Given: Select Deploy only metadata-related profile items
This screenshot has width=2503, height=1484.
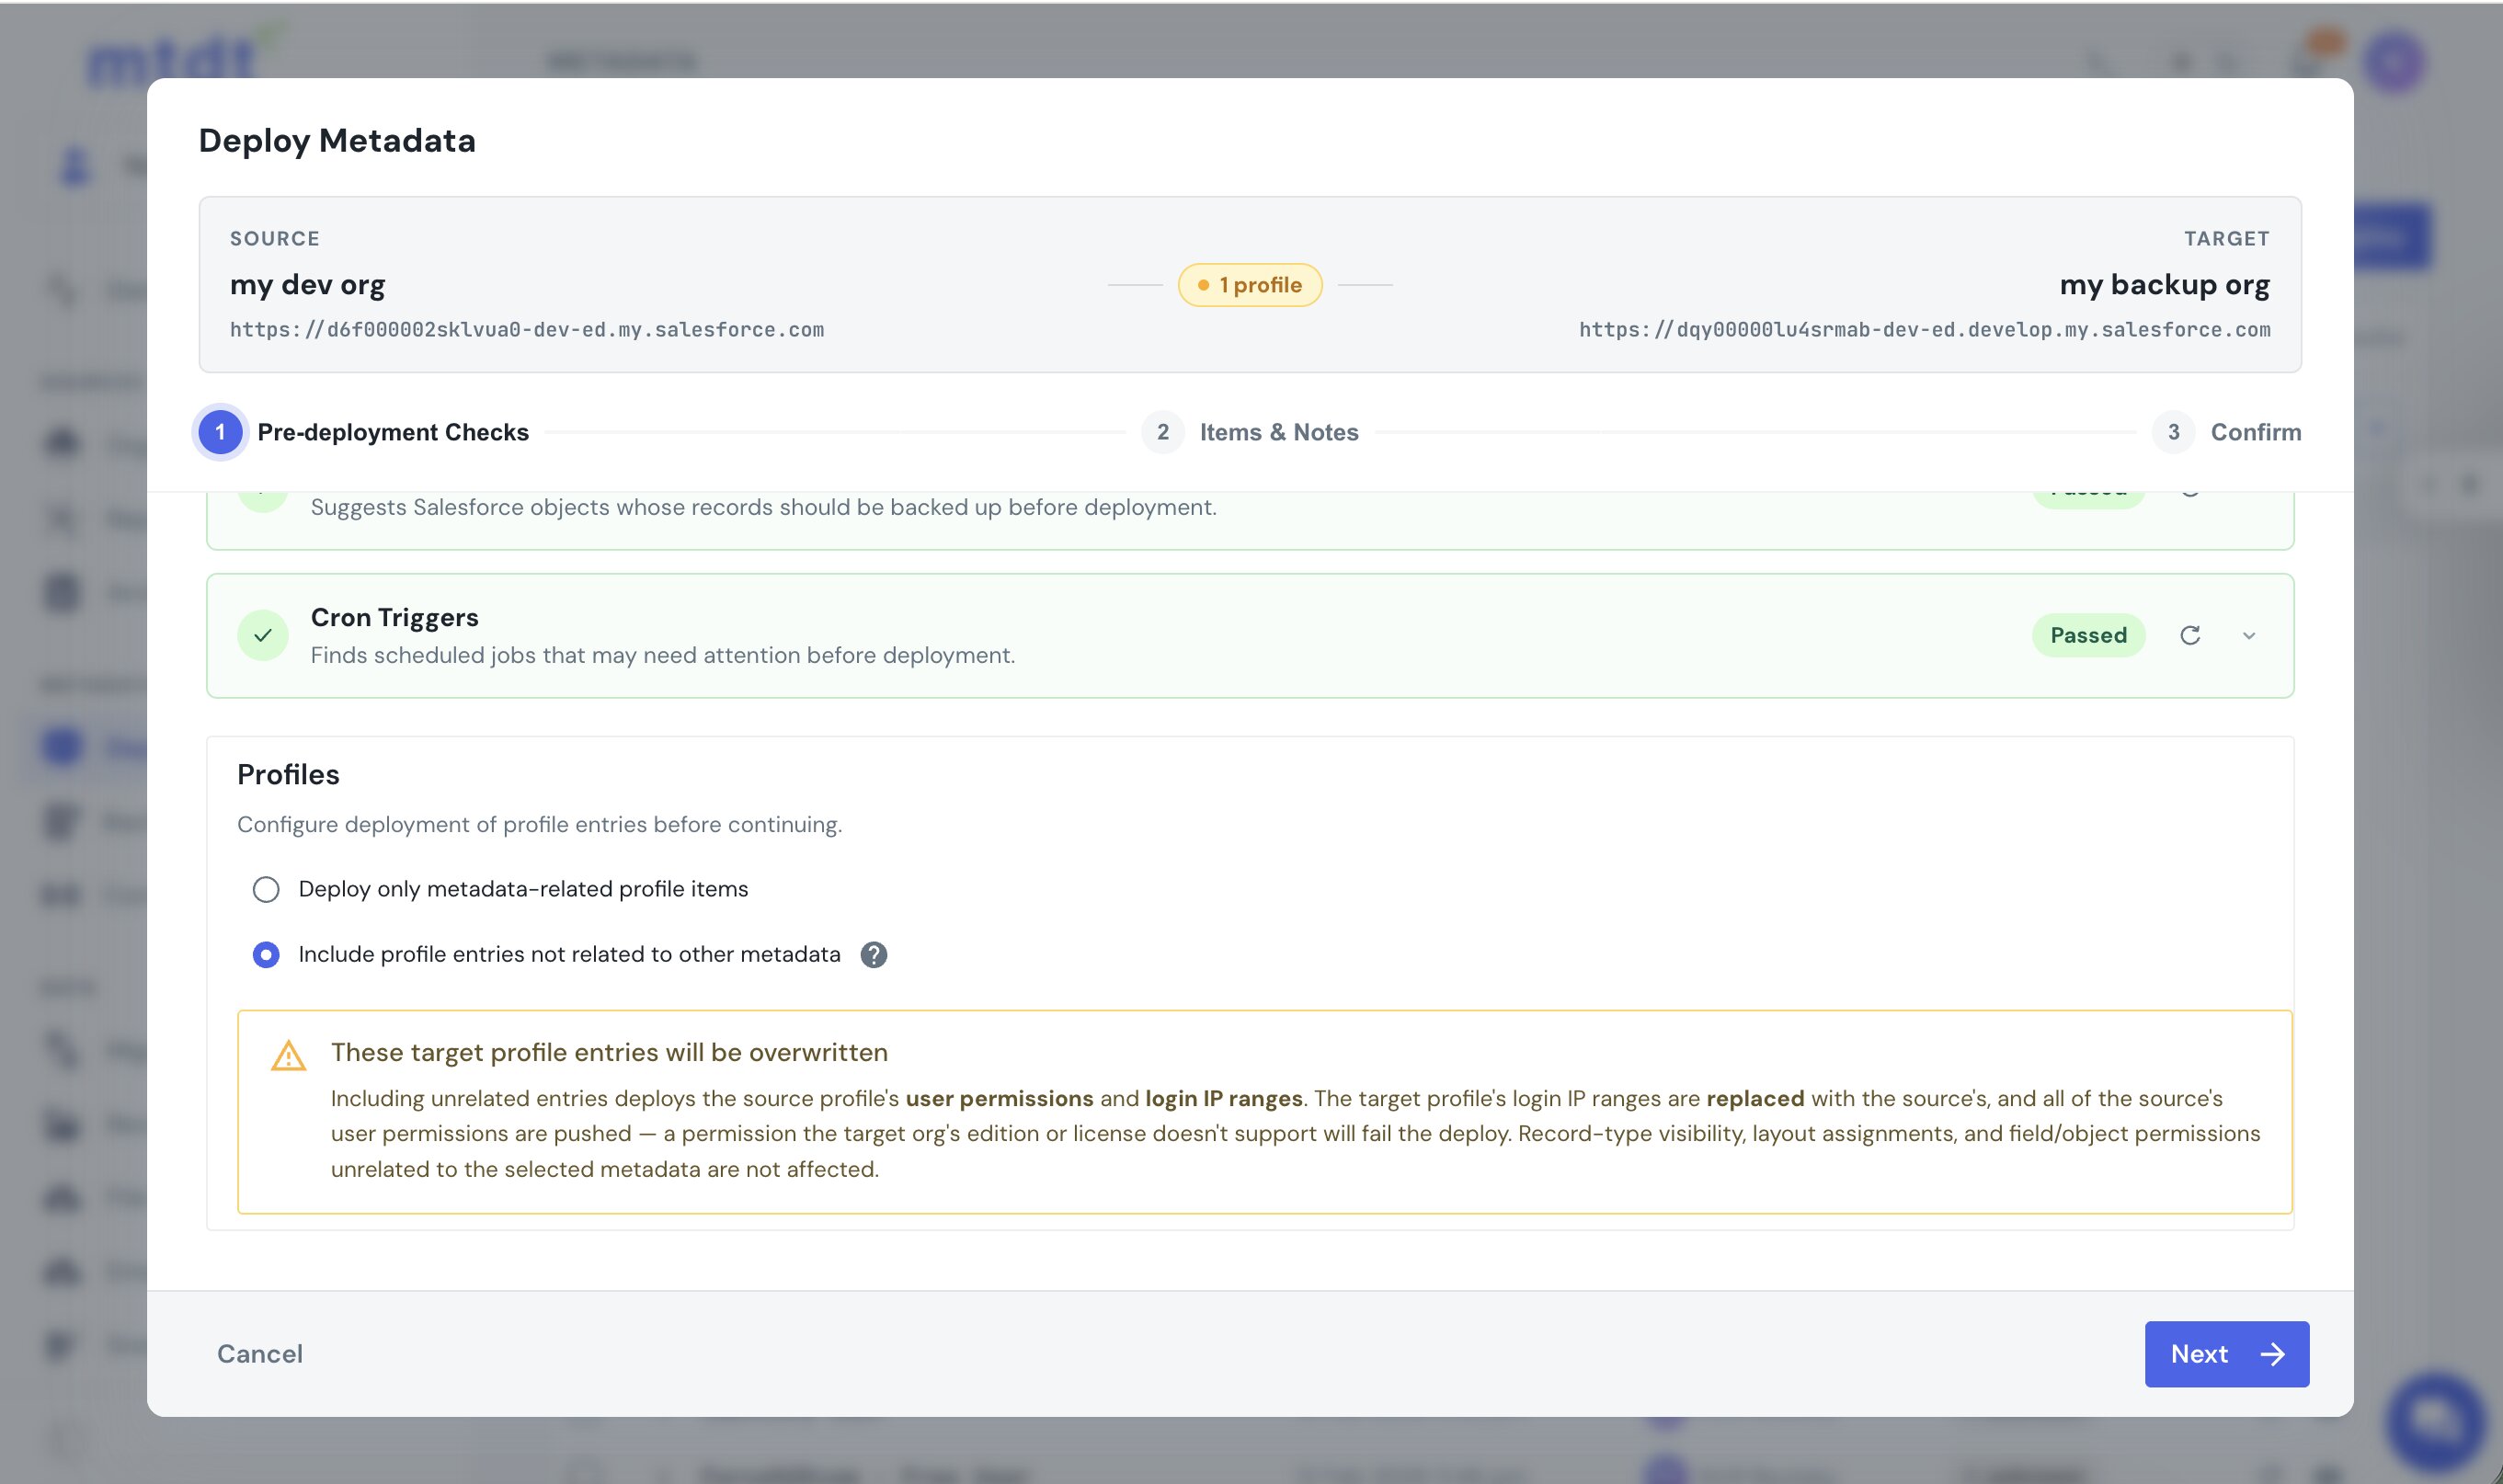Looking at the screenshot, I should [x=266, y=889].
